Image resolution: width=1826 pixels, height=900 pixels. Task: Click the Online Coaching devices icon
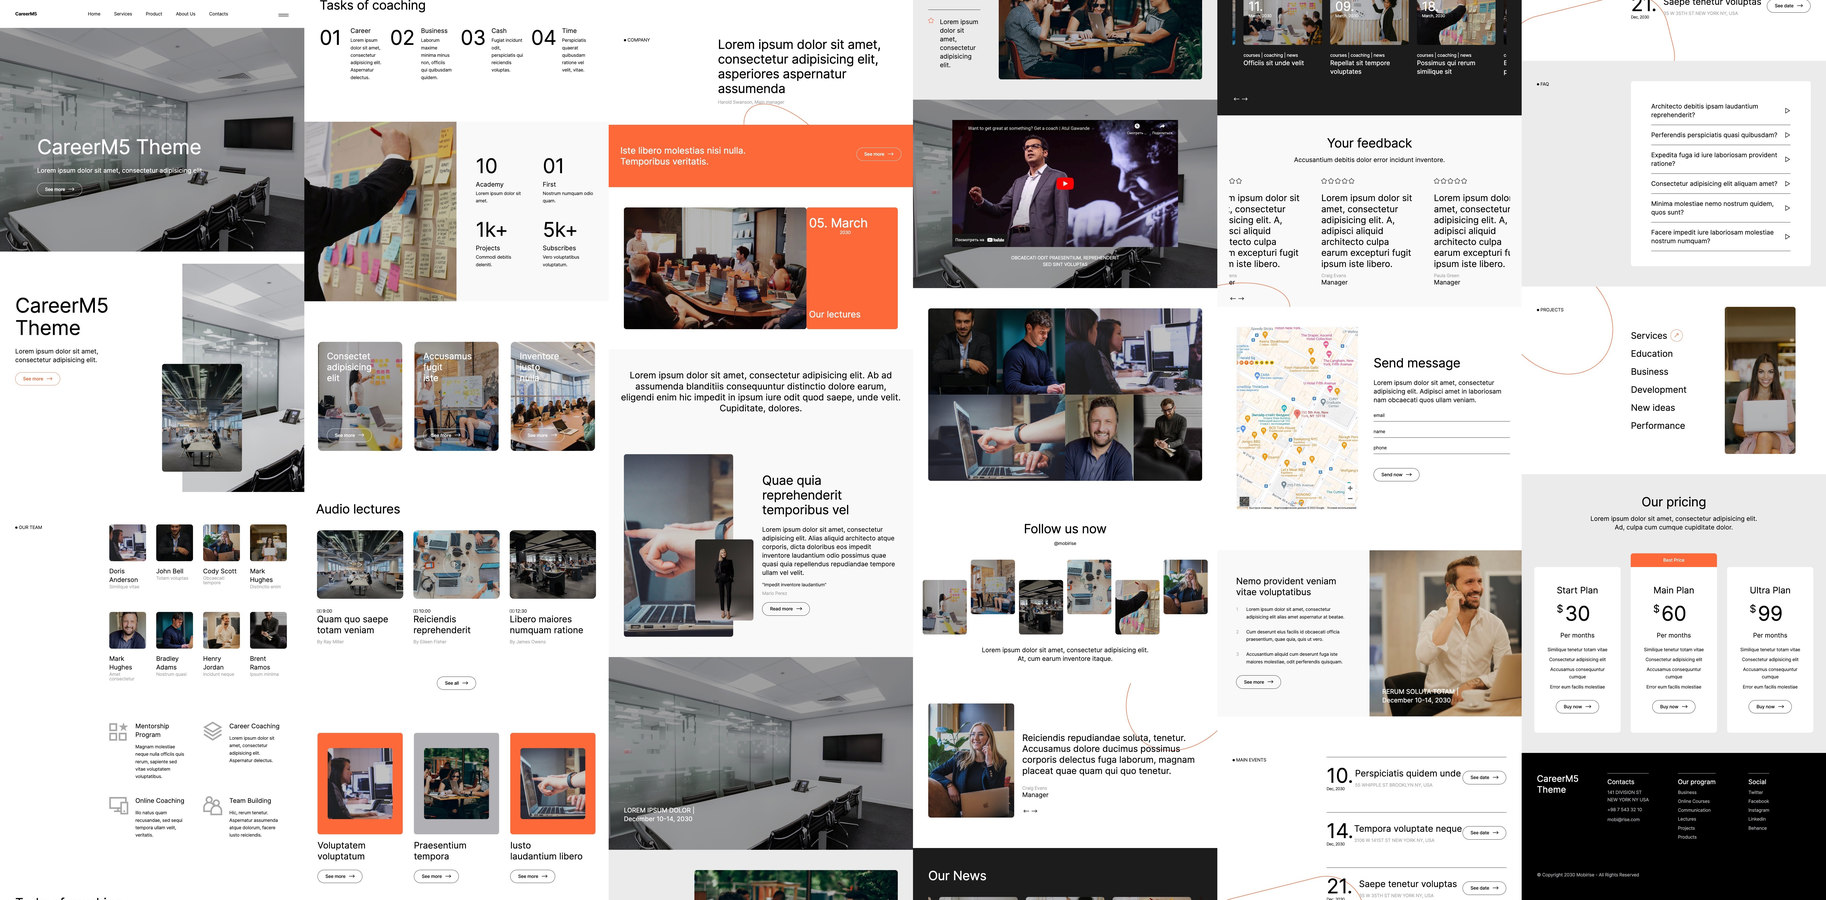click(118, 805)
